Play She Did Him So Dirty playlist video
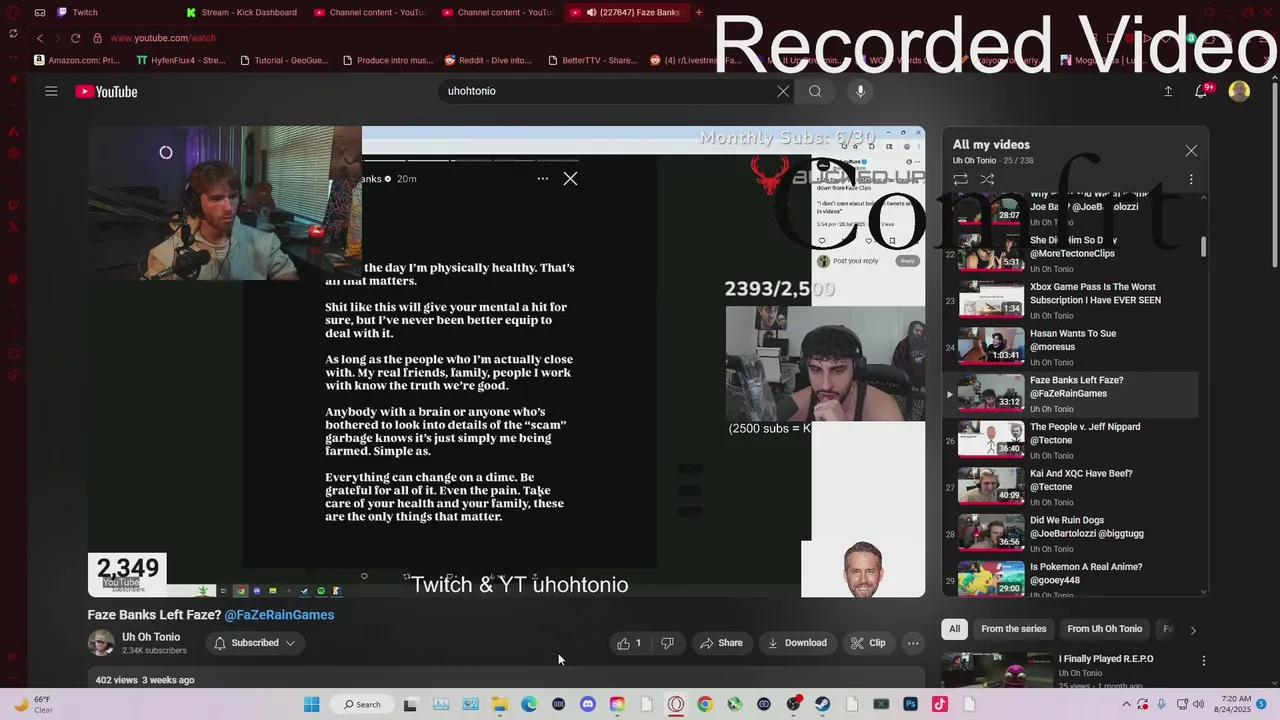The width and height of the screenshot is (1280, 720). coord(1070,254)
